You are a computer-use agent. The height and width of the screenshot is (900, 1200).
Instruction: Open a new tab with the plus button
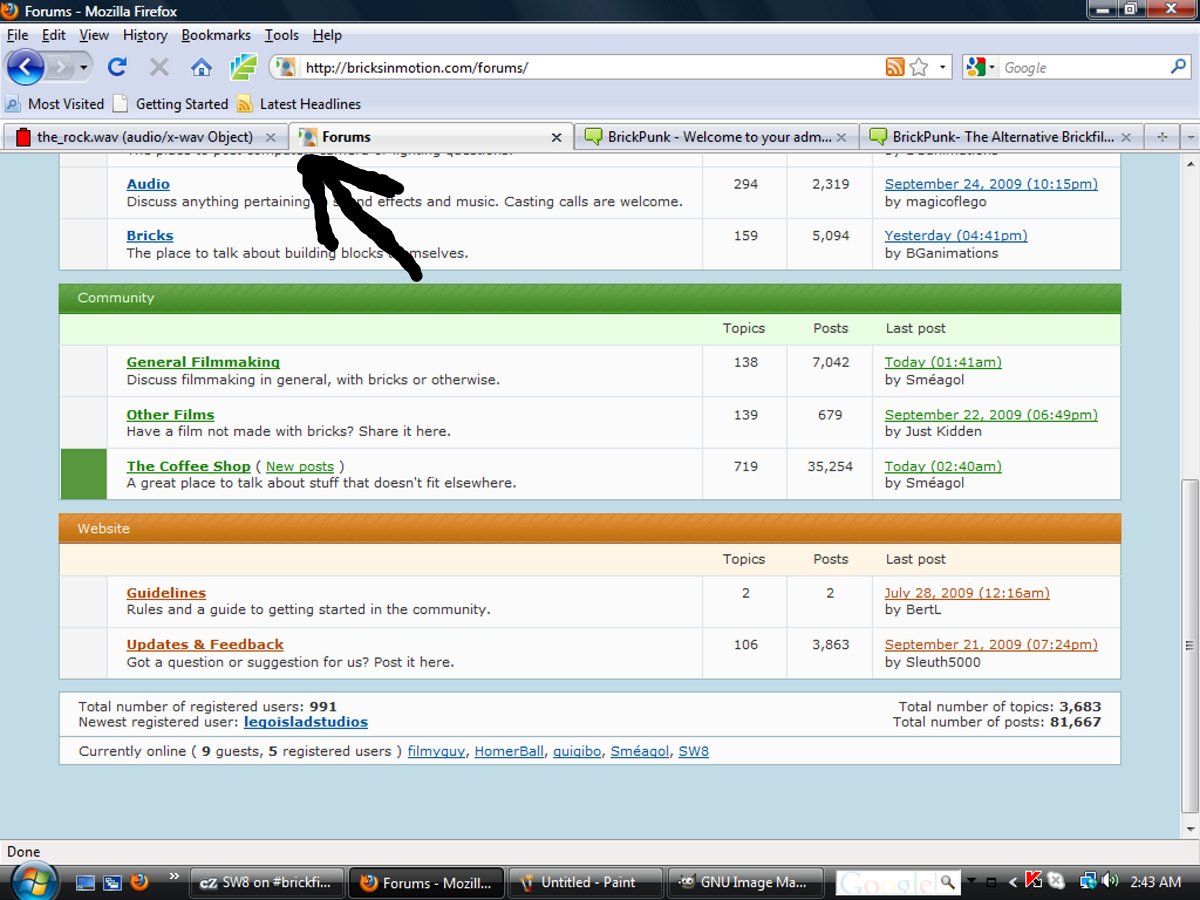(x=1162, y=137)
